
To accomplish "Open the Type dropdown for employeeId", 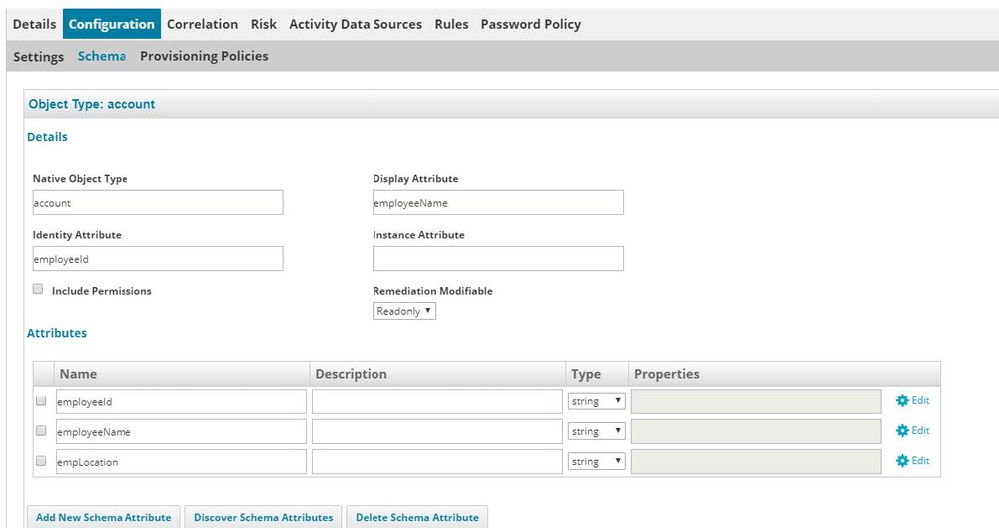I will [x=596, y=401].
